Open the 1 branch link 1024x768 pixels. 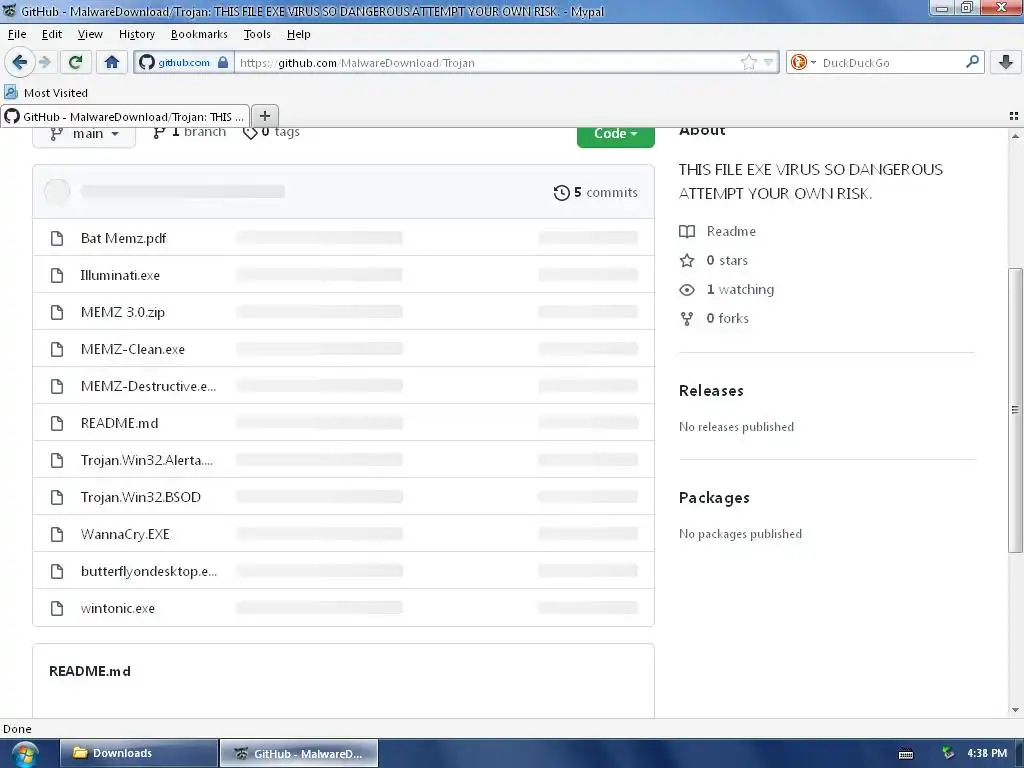point(189,133)
